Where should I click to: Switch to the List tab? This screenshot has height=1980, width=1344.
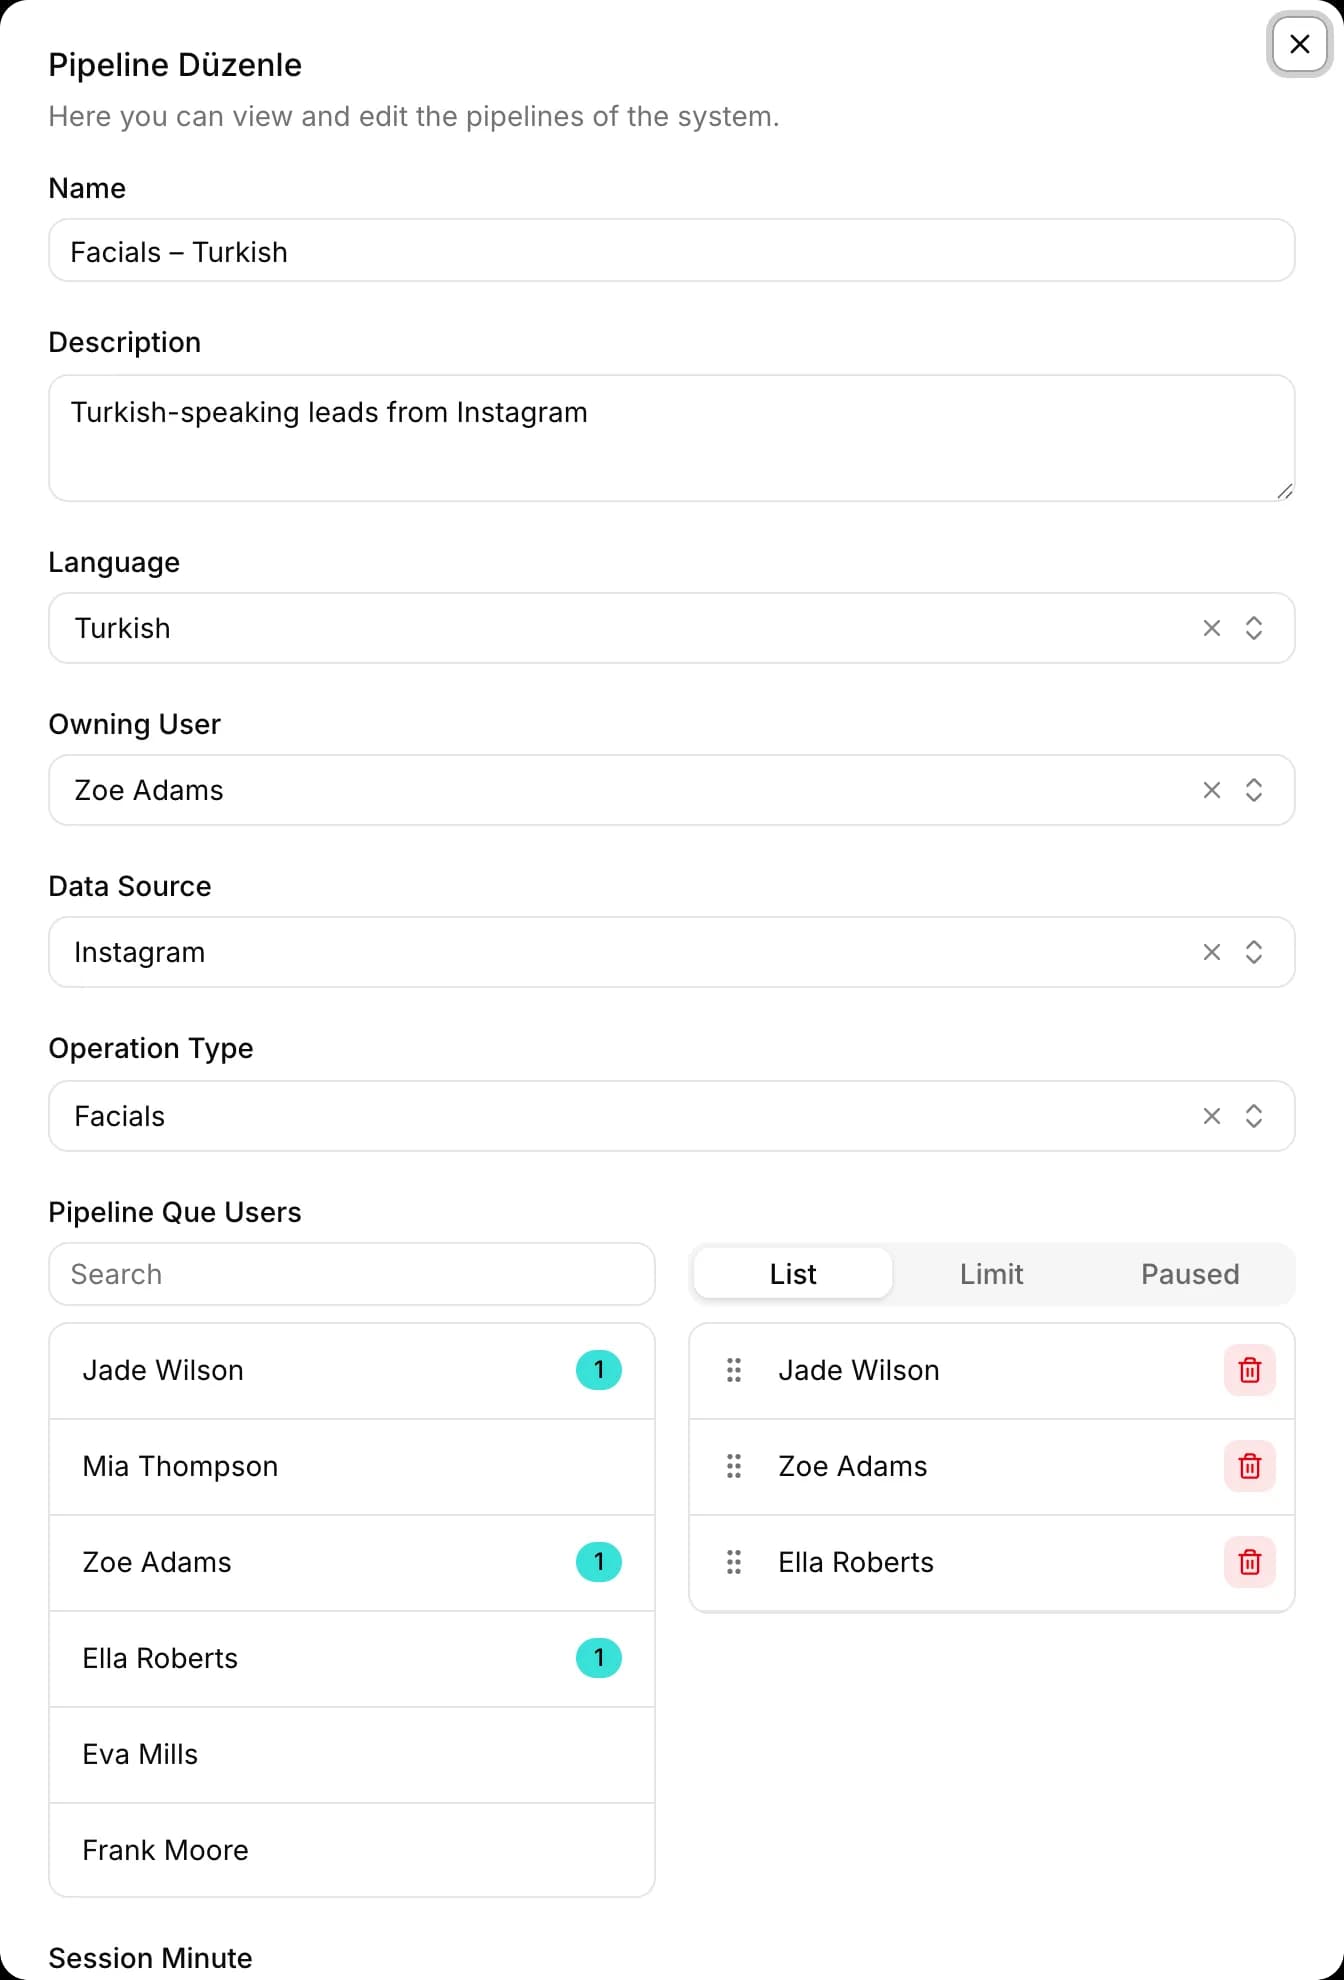pyautogui.click(x=793, y=1274)
